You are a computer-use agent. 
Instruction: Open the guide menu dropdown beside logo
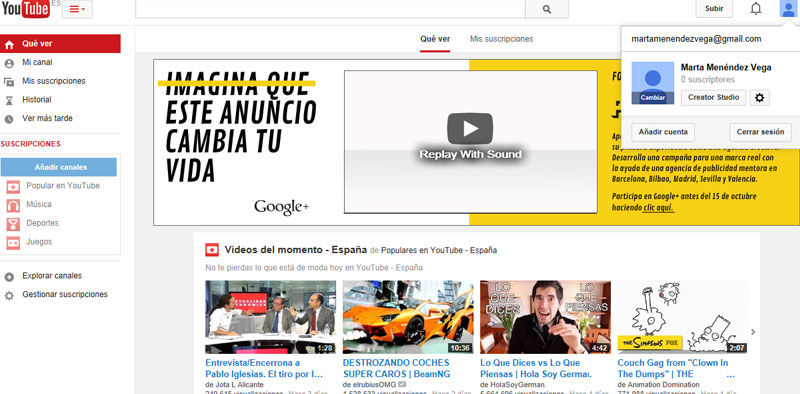point(78,9)
